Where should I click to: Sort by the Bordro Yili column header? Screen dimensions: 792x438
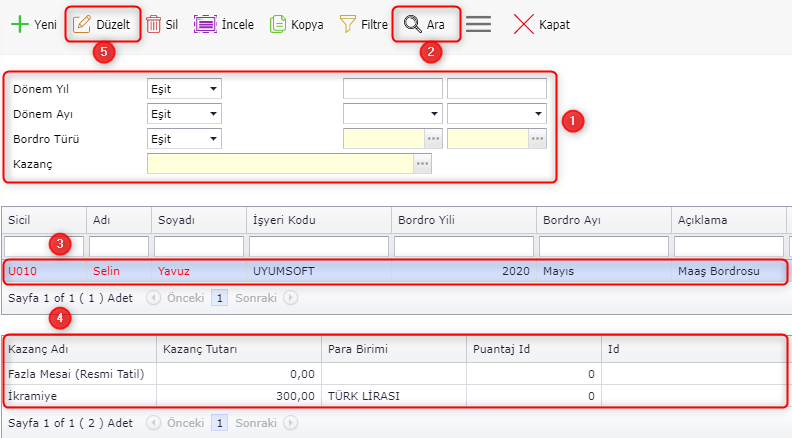pyautogui.click(x=463, y=219)
